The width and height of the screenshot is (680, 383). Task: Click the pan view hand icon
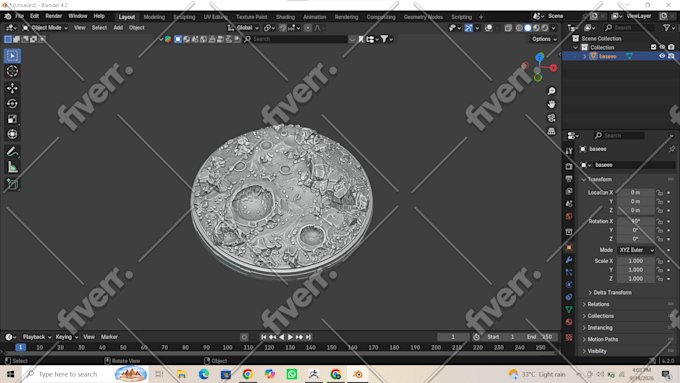[551, 105]
